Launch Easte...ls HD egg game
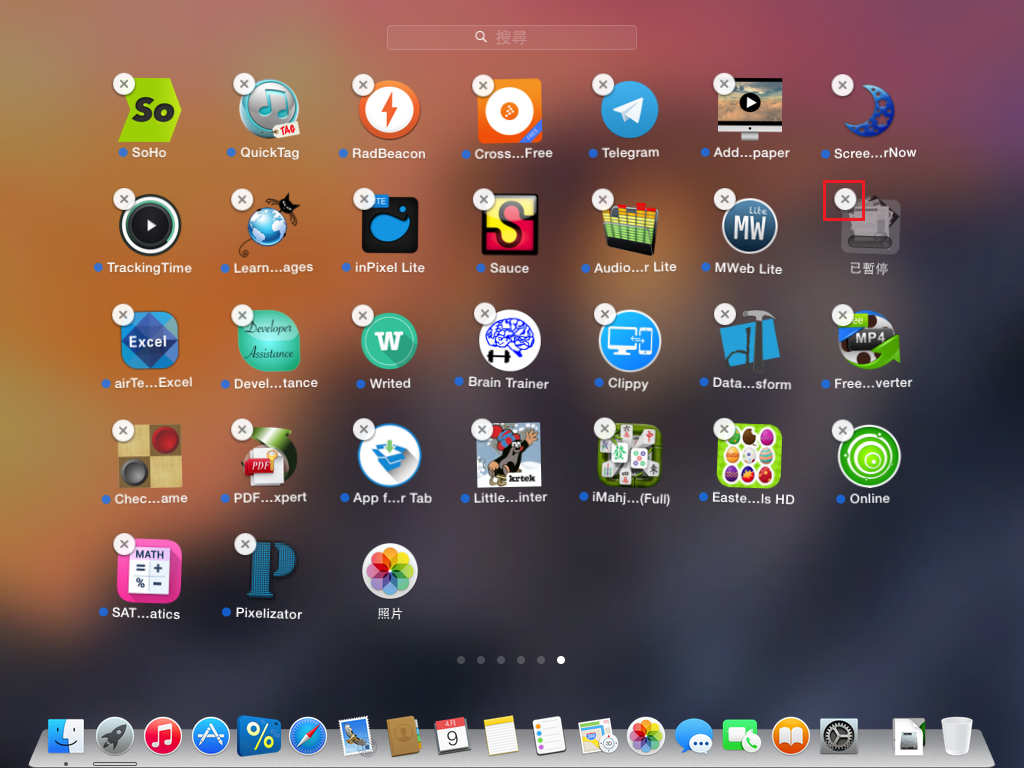Image resolution: width=1024 pixels, height=768 pixels. tap(749, 456)
